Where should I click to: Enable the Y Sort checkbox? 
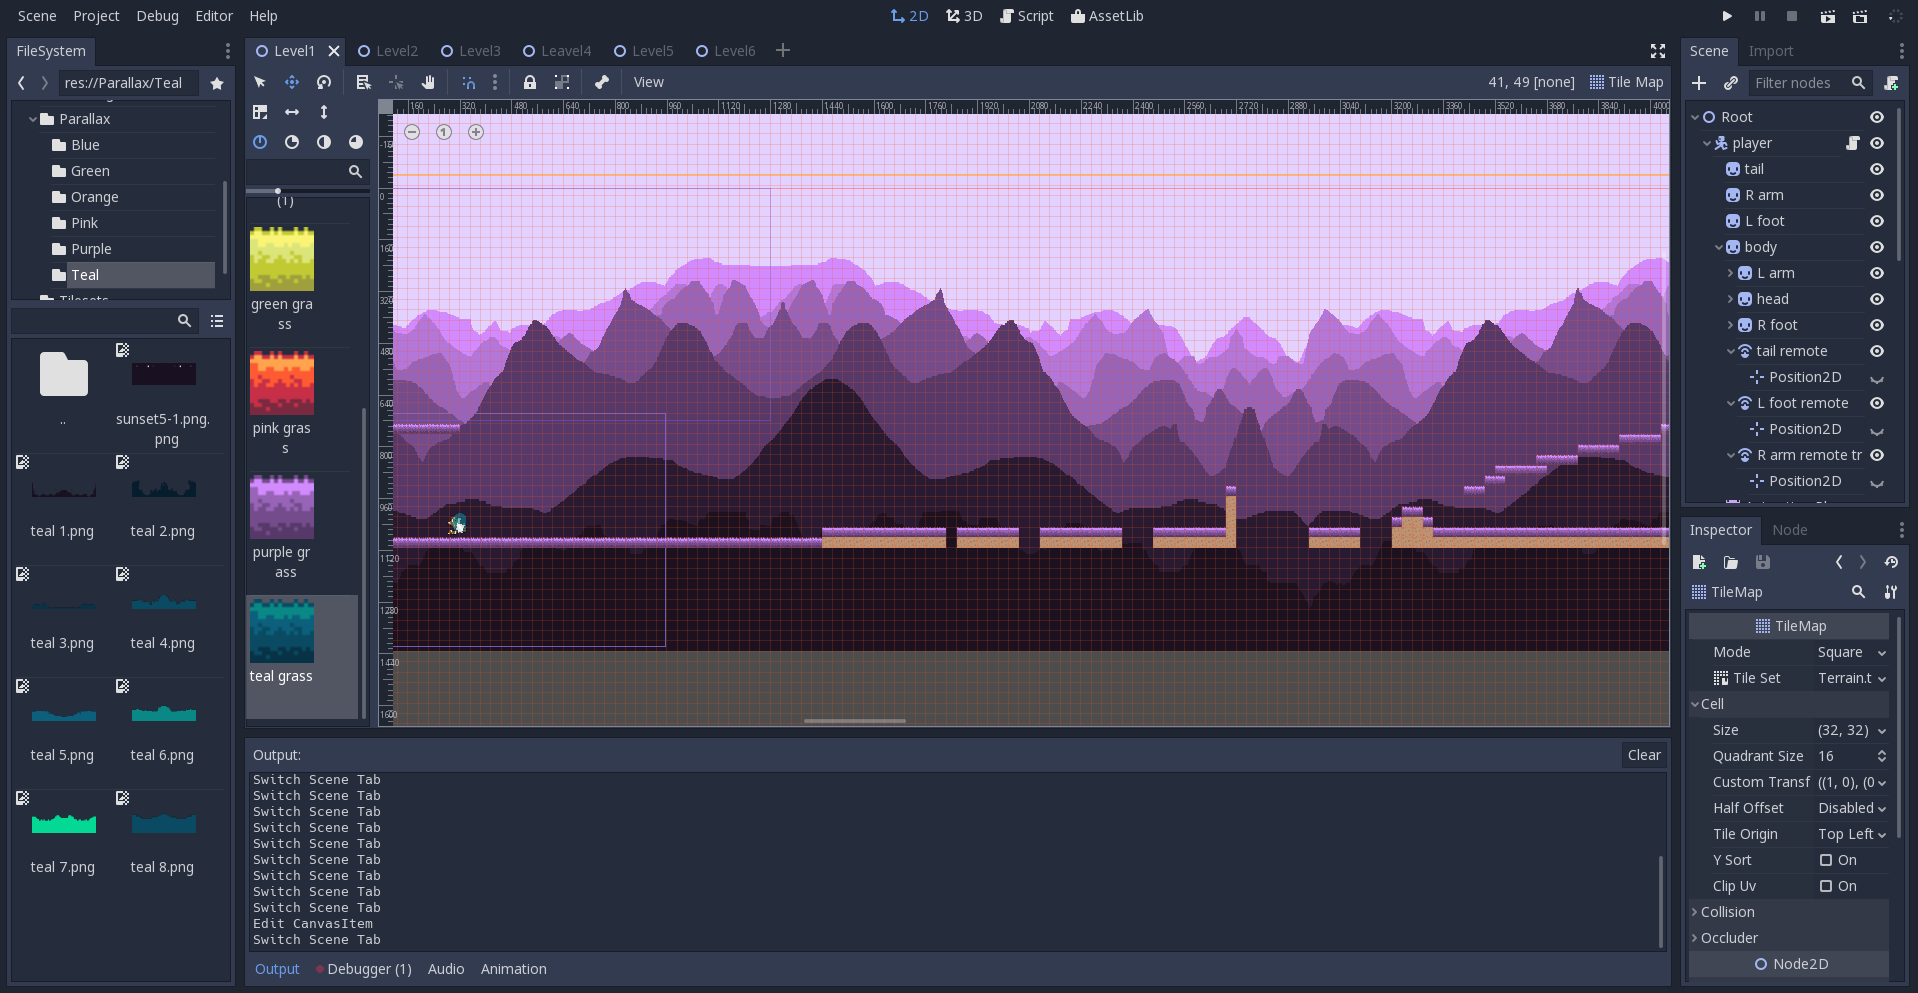pyautogui.click(x=1826, y=860)
